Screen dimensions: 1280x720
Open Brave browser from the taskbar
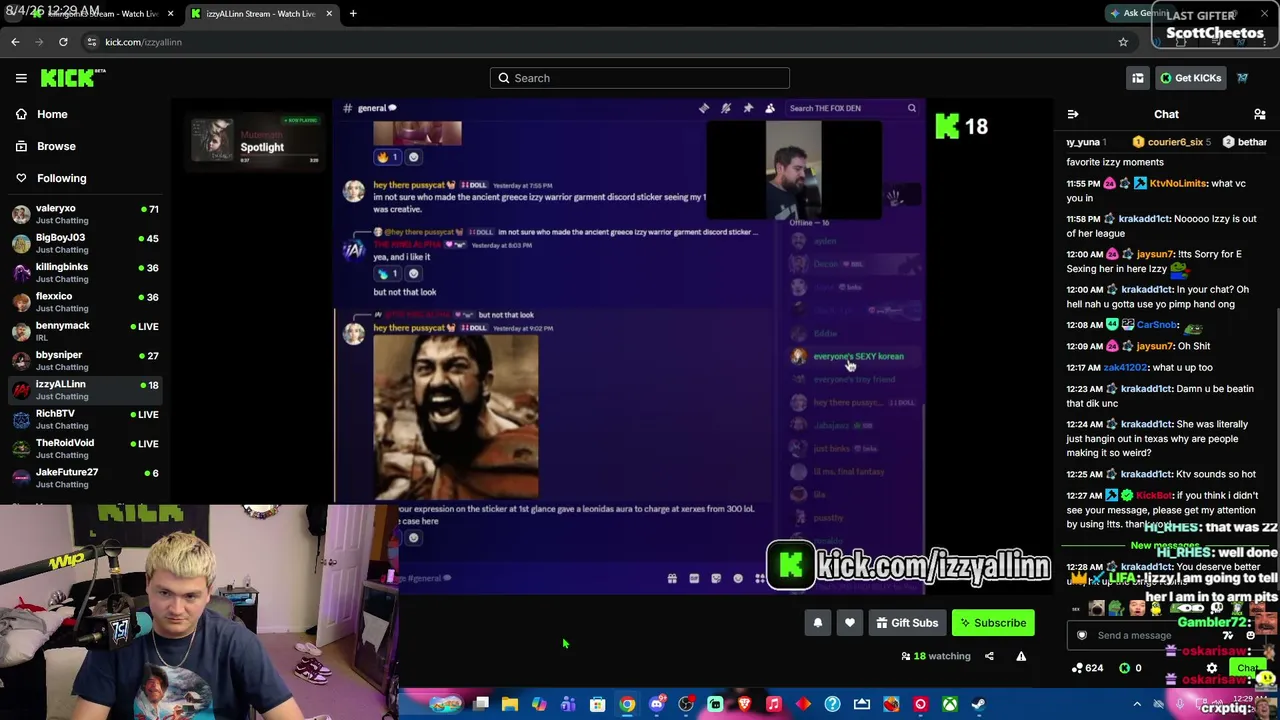(x=744, y=705)
